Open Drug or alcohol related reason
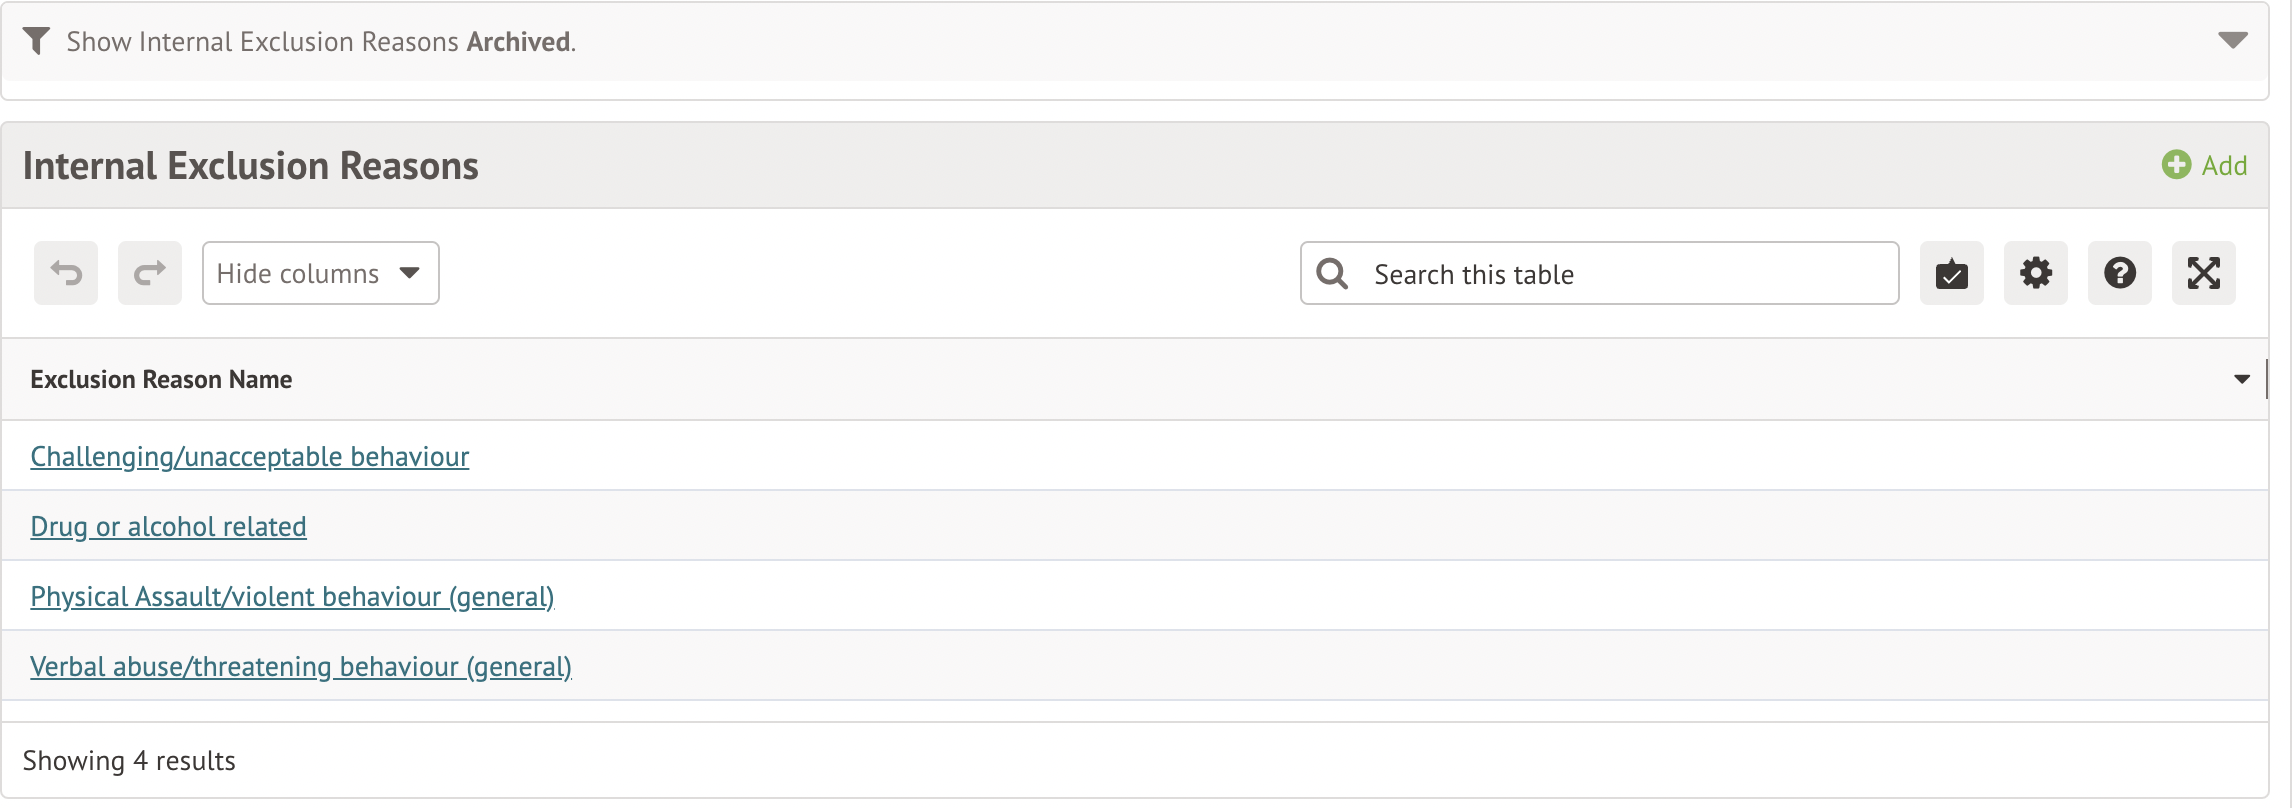 [x=168, y=526]
